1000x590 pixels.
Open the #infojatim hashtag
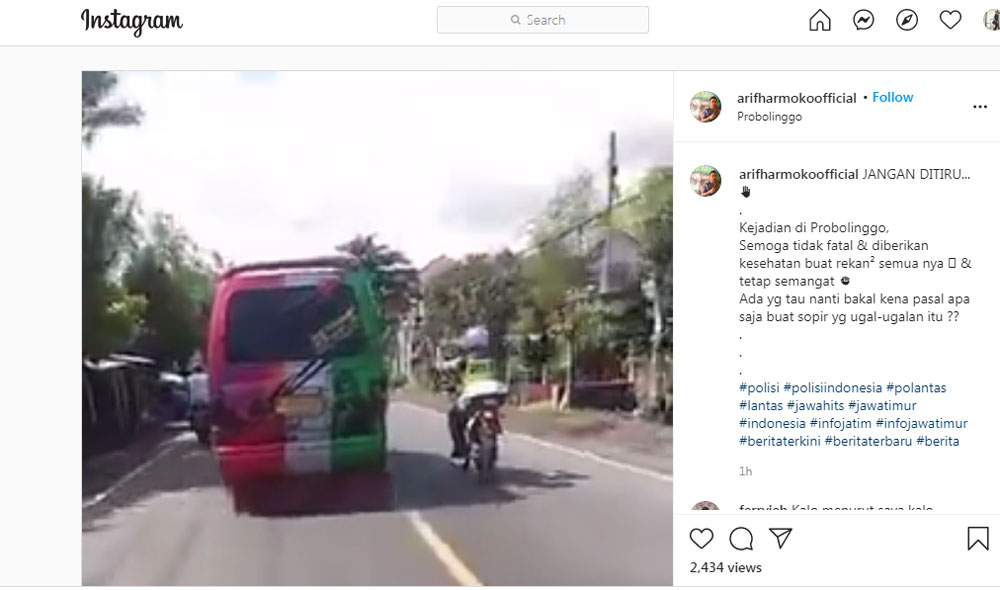(x=840, y=424)
